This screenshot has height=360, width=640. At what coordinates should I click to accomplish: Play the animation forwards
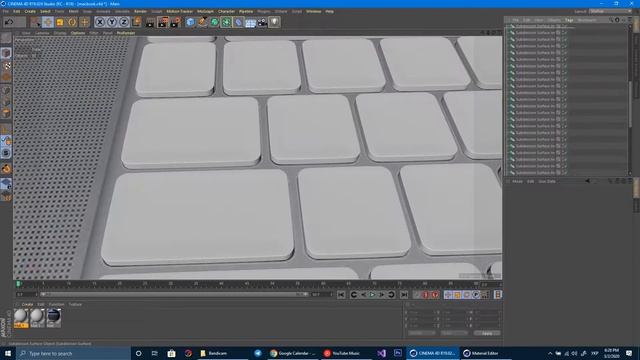[372, 295]
